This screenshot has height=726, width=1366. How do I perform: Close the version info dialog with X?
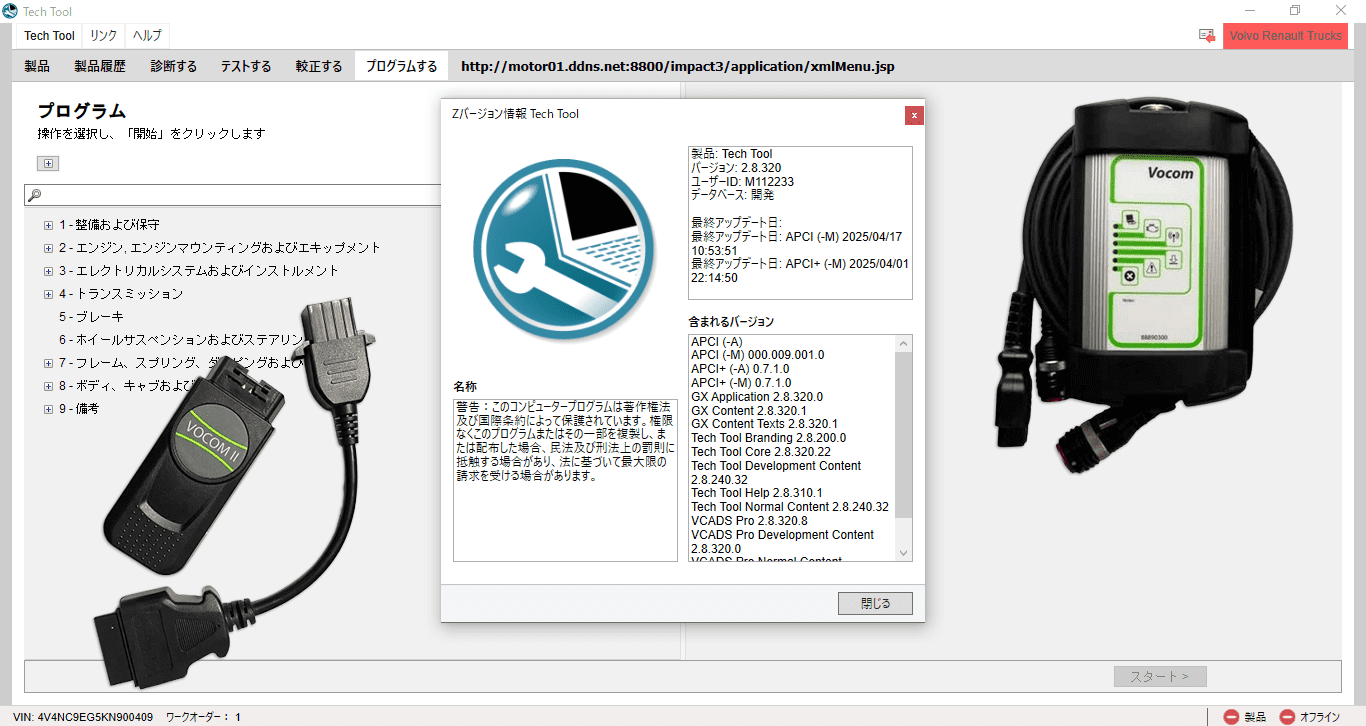point(913,115)
